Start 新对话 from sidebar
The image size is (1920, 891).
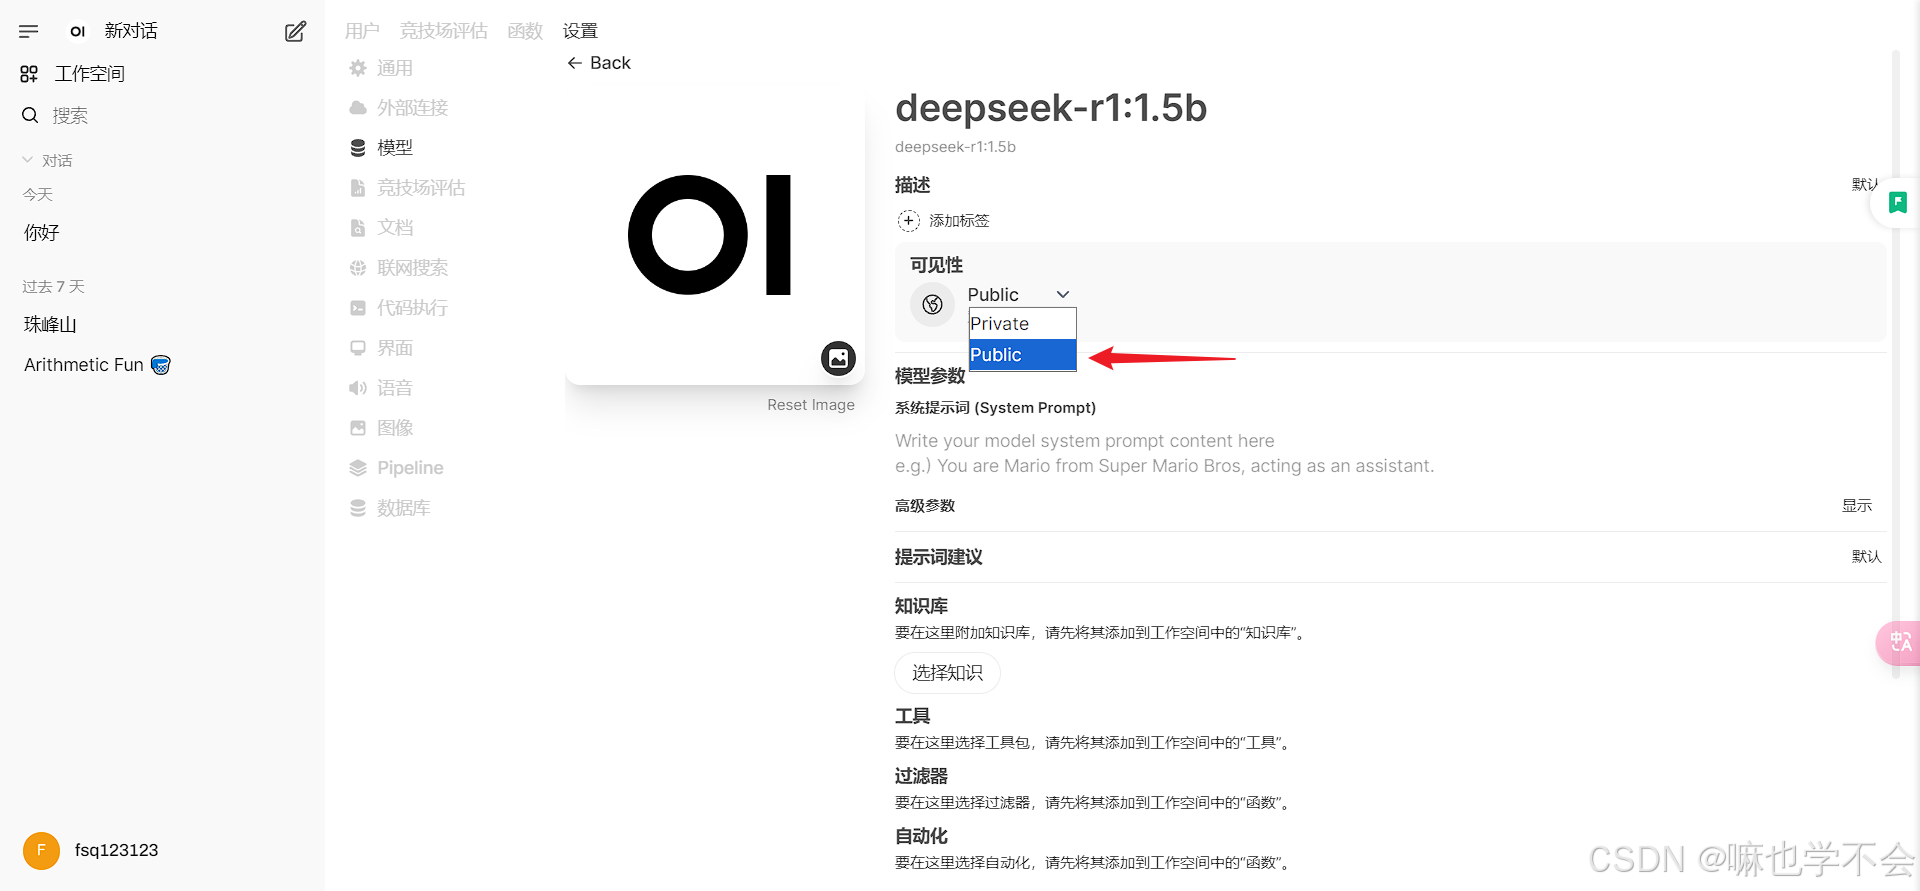click(131, 31)
